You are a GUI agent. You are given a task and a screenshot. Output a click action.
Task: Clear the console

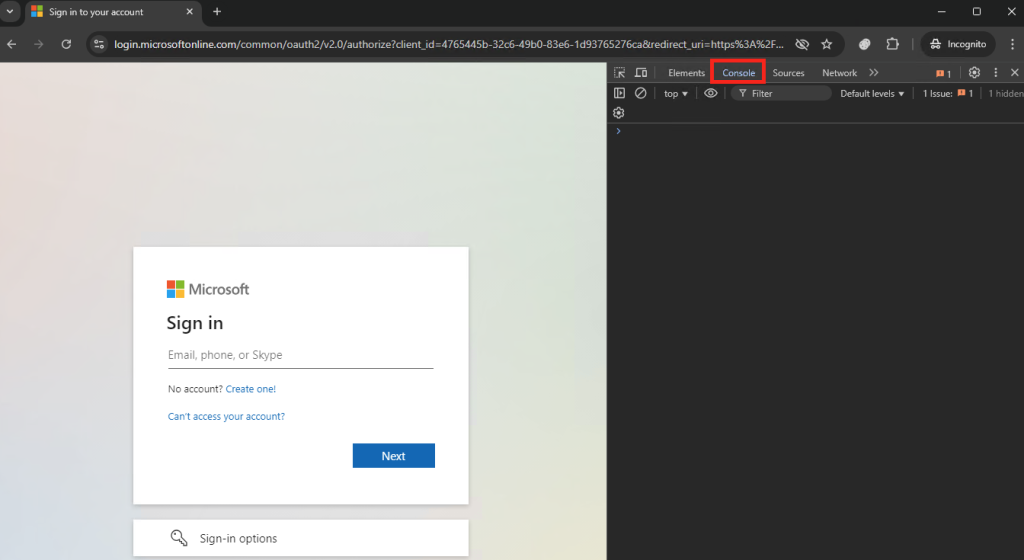(641, 93)
